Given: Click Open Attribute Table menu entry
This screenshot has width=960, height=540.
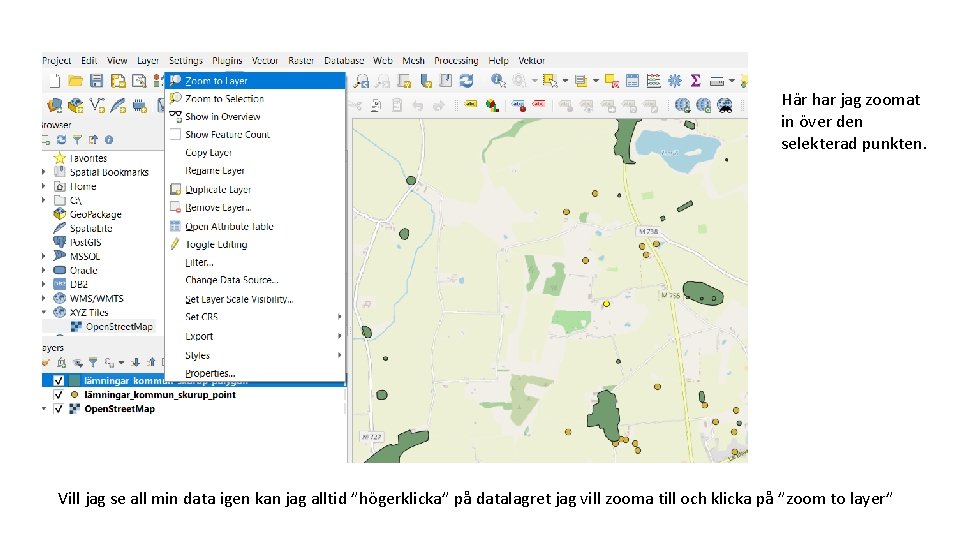Looking at the screenshot, I should [x=229, y=227].
